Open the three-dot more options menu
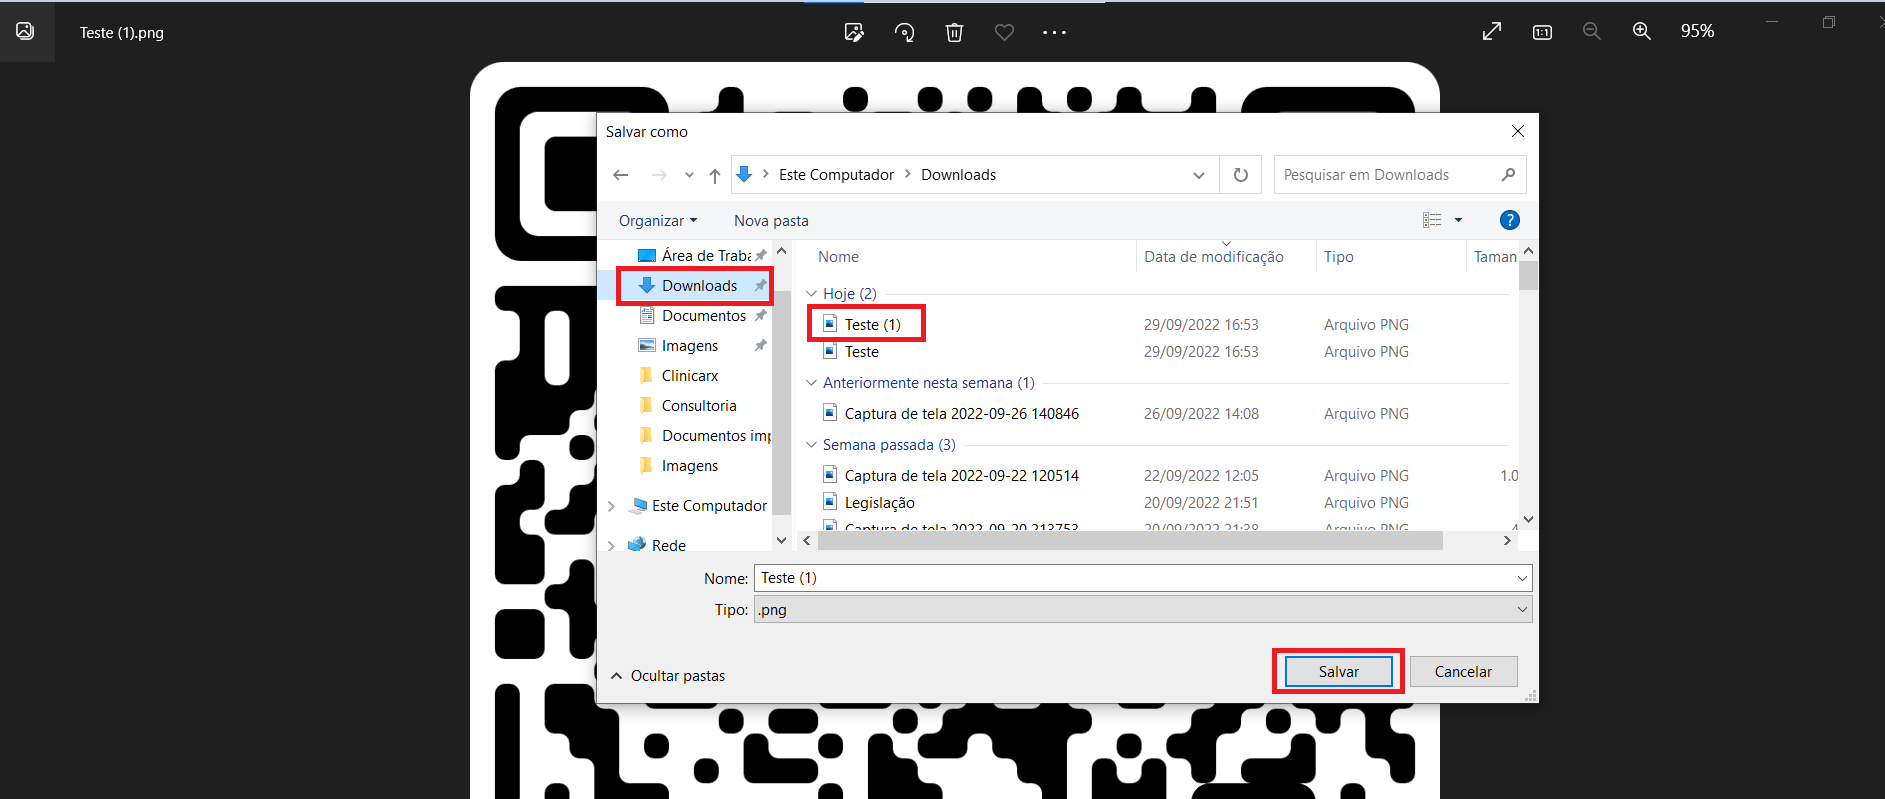1885x799 pixels. pos(1054,32)
